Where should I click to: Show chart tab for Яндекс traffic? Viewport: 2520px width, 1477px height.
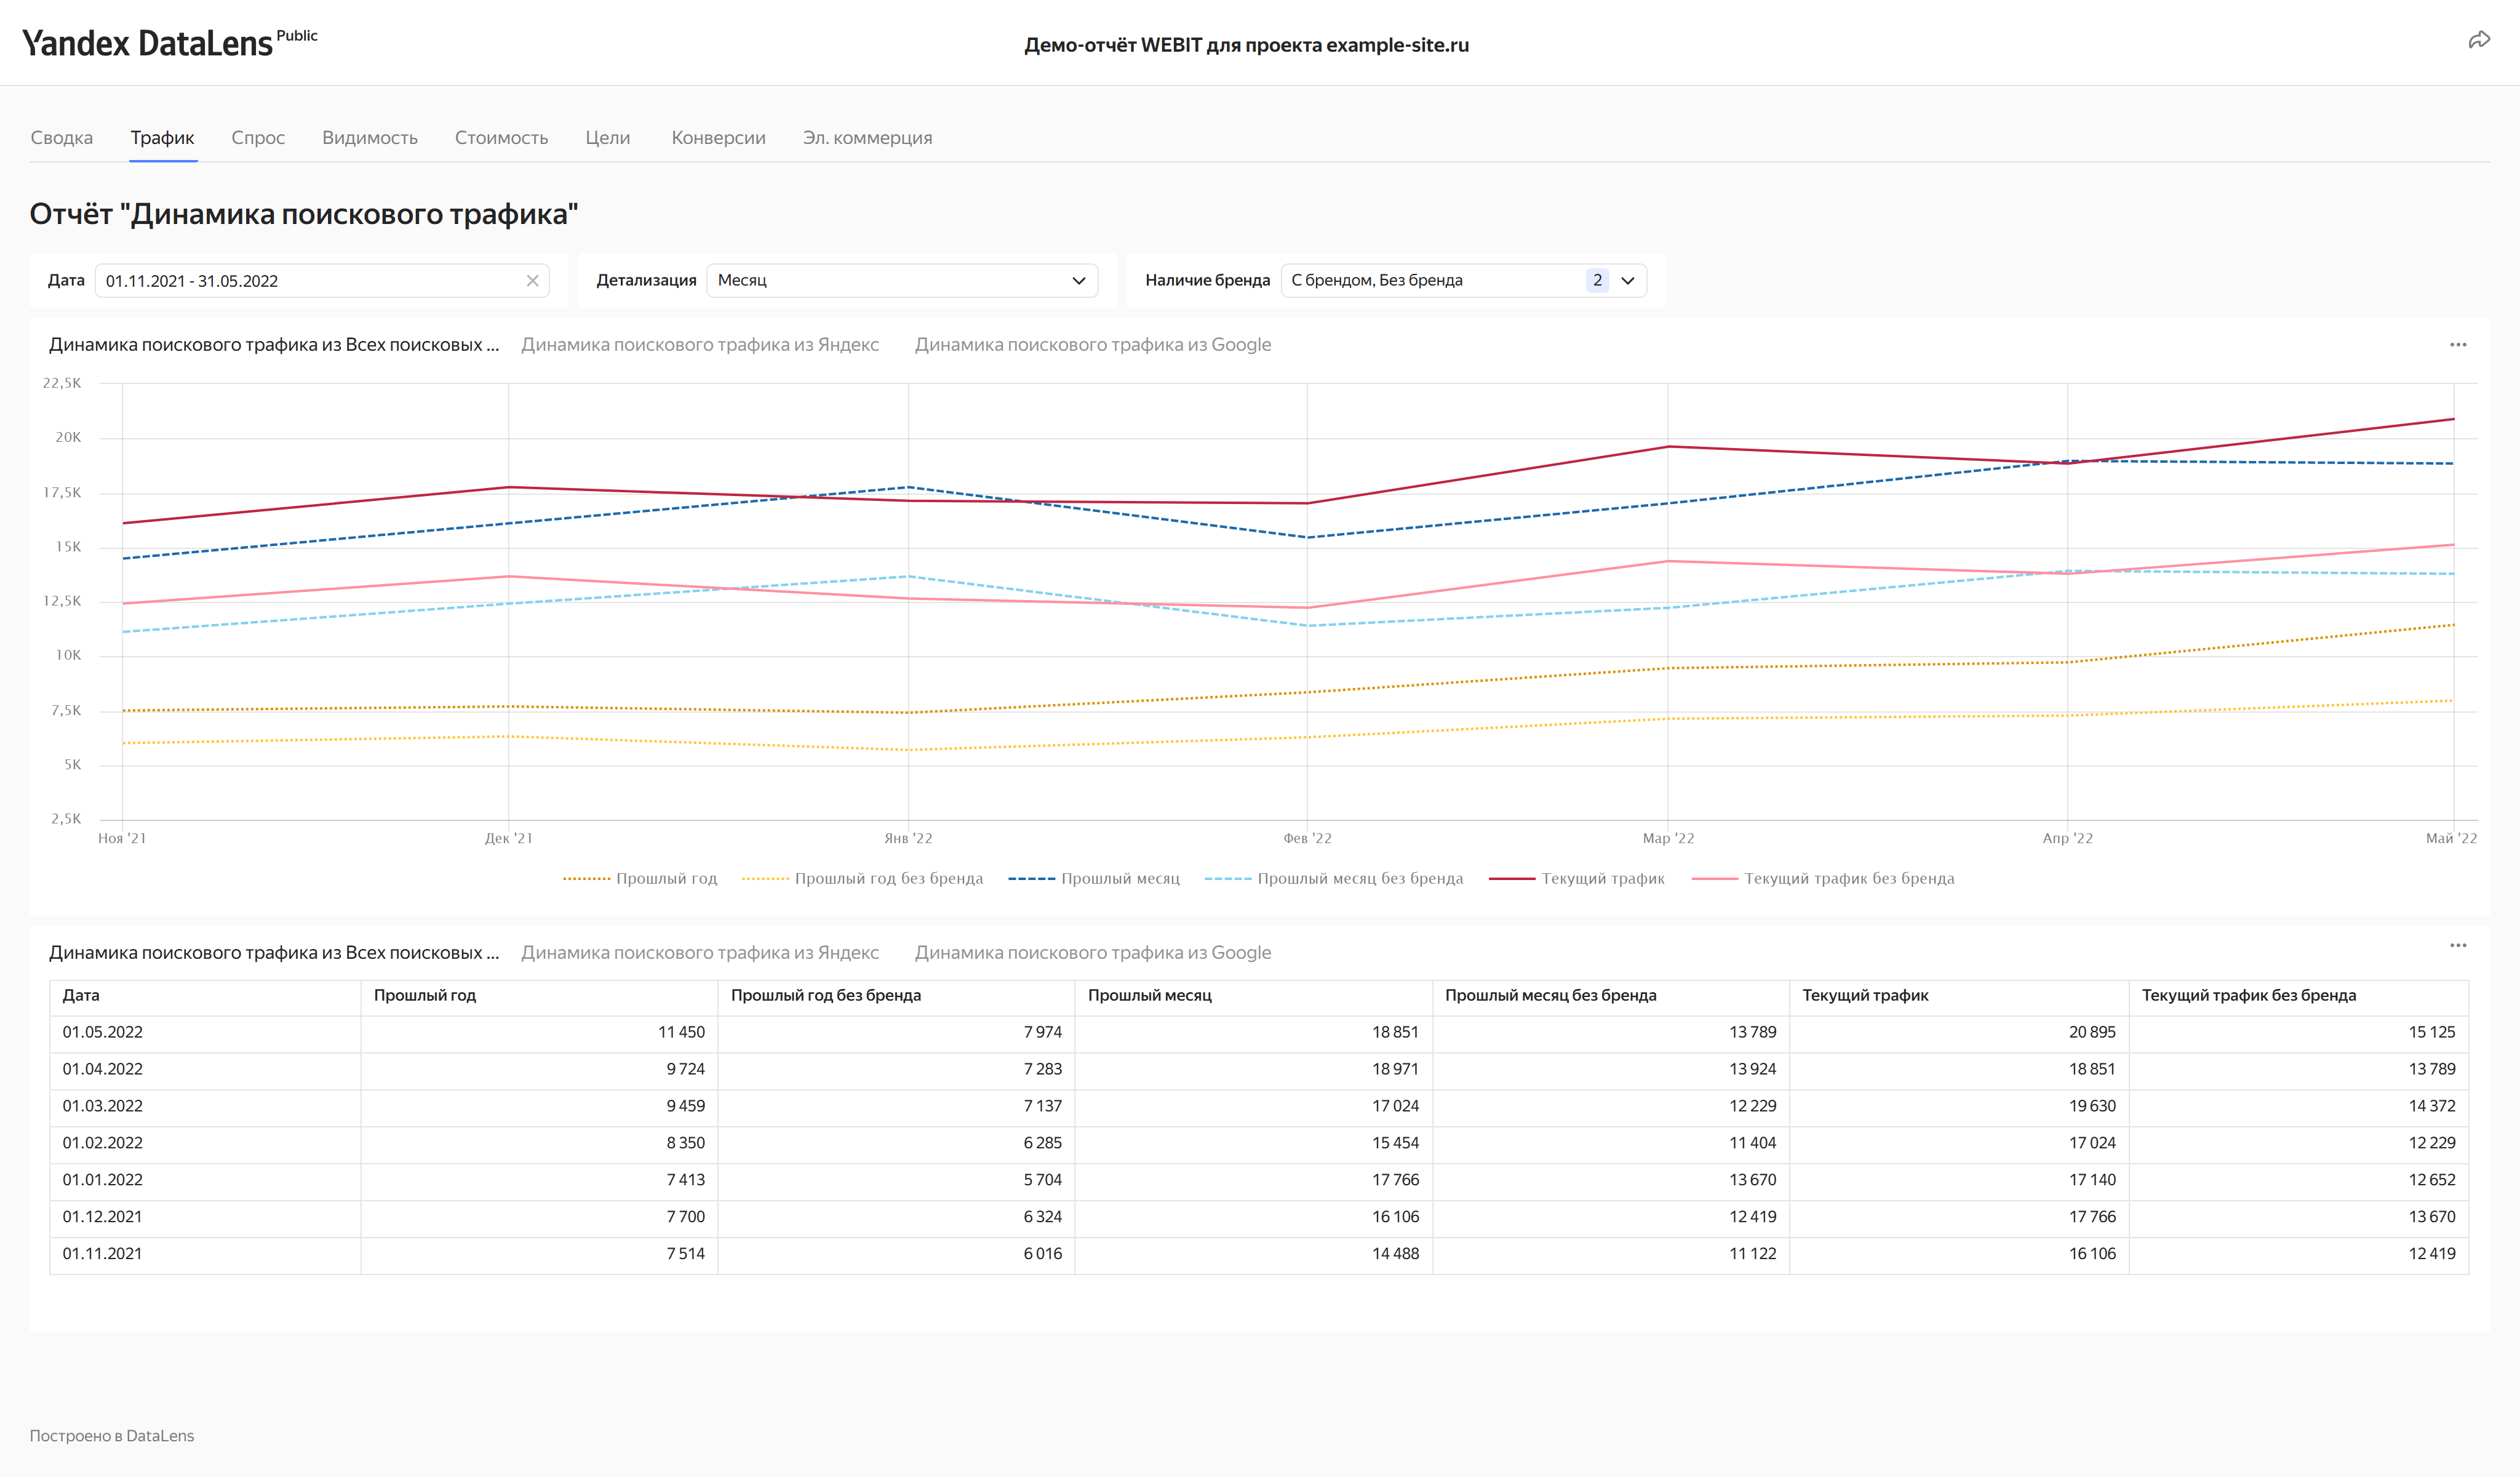699,345
